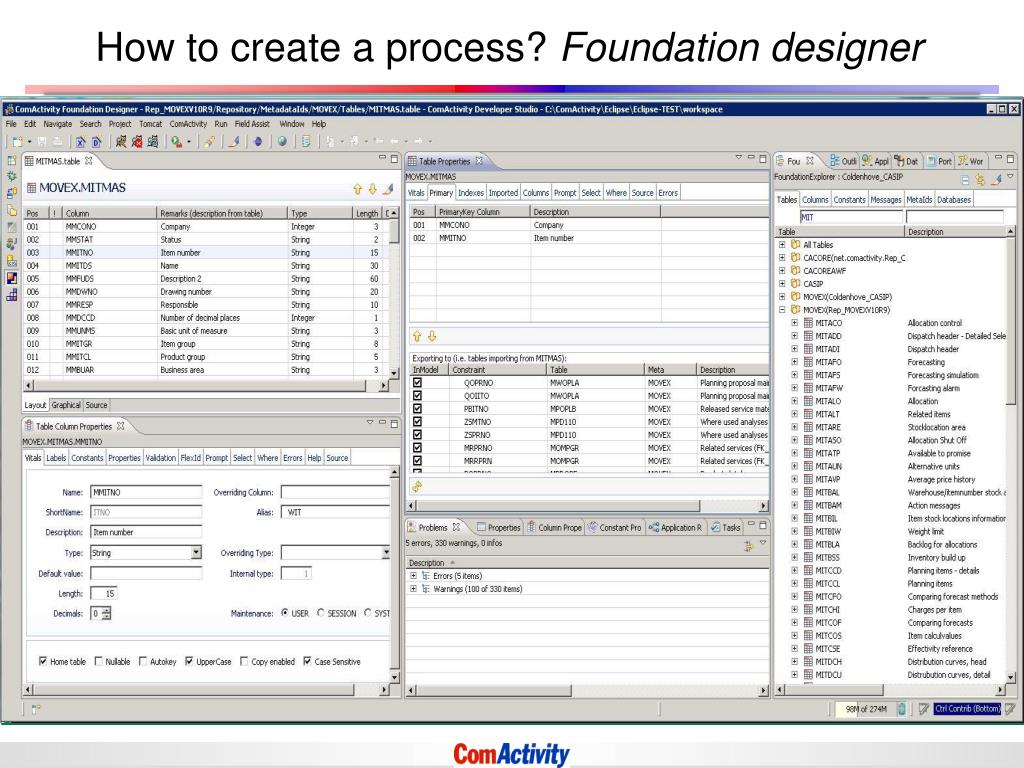Screen dimensions: 1024x768
Task: Expand the All Tables tree node
Action: pyautogui.click(x=782, y=245)
